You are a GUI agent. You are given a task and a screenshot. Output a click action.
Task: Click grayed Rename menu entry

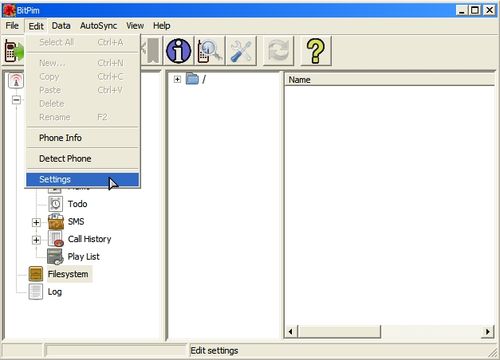pos(83,117)
